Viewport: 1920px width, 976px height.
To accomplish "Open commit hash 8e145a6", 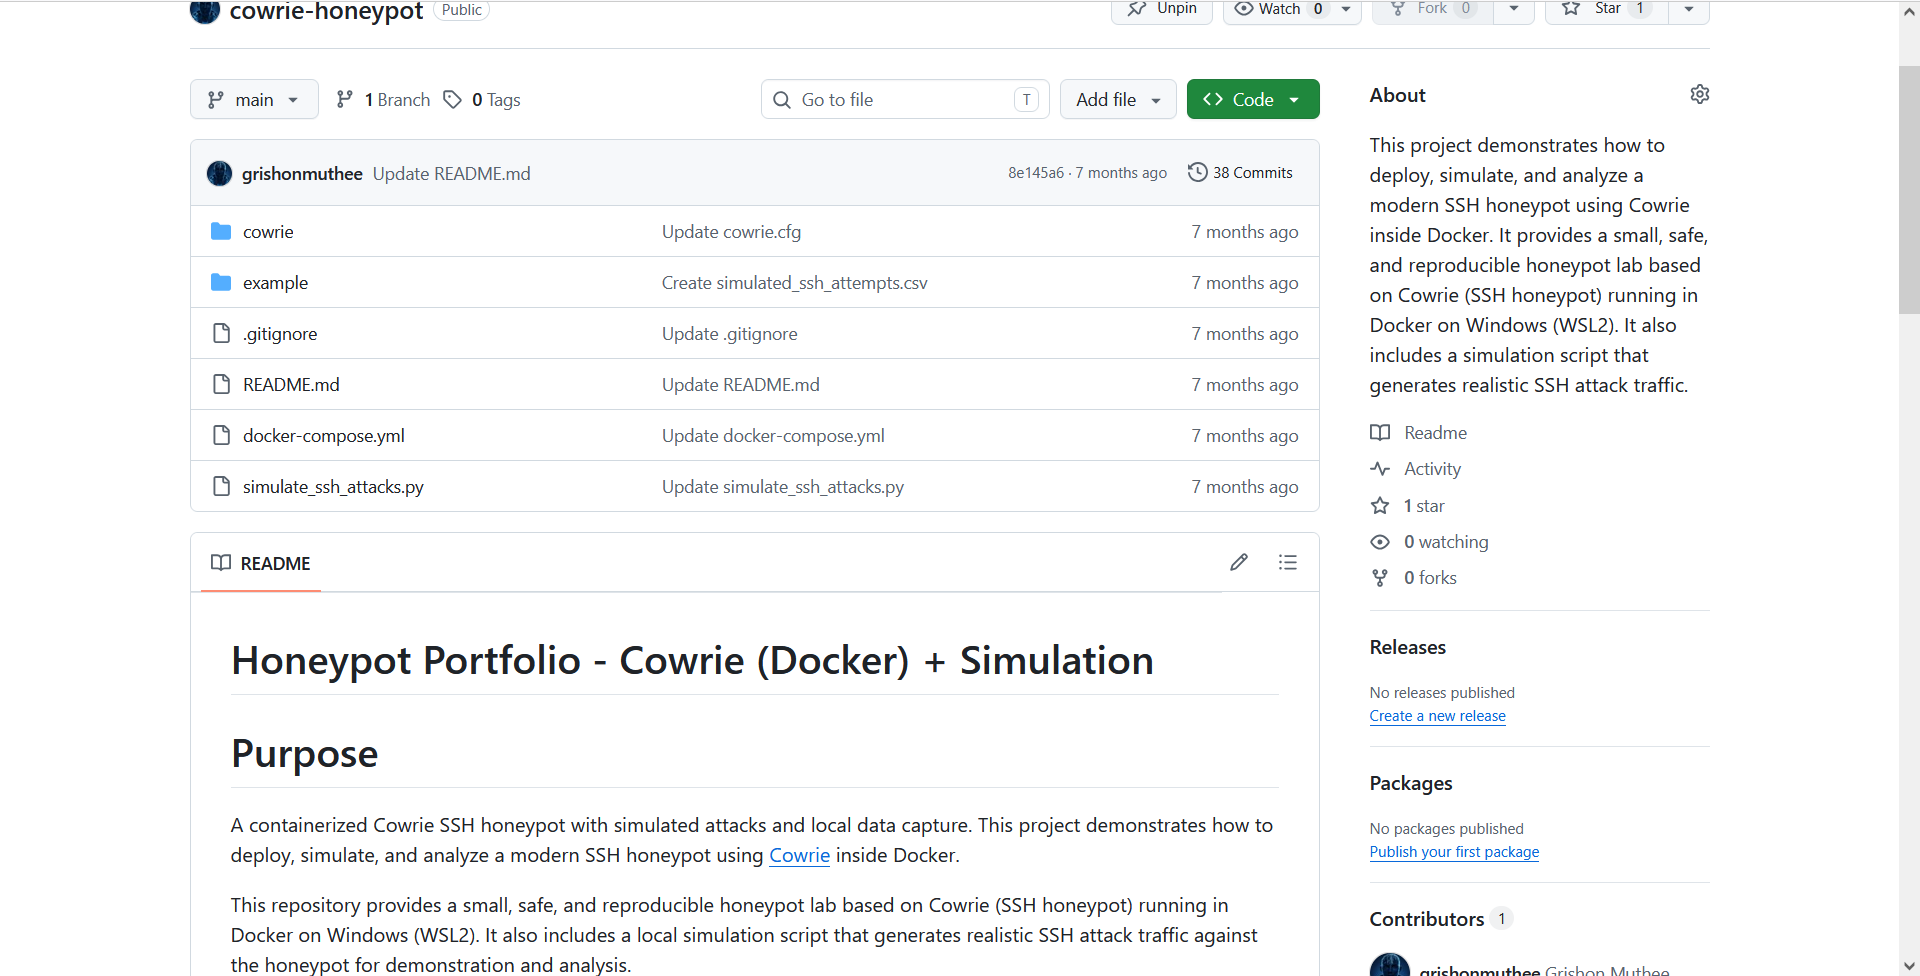I will coord(1036,173).
